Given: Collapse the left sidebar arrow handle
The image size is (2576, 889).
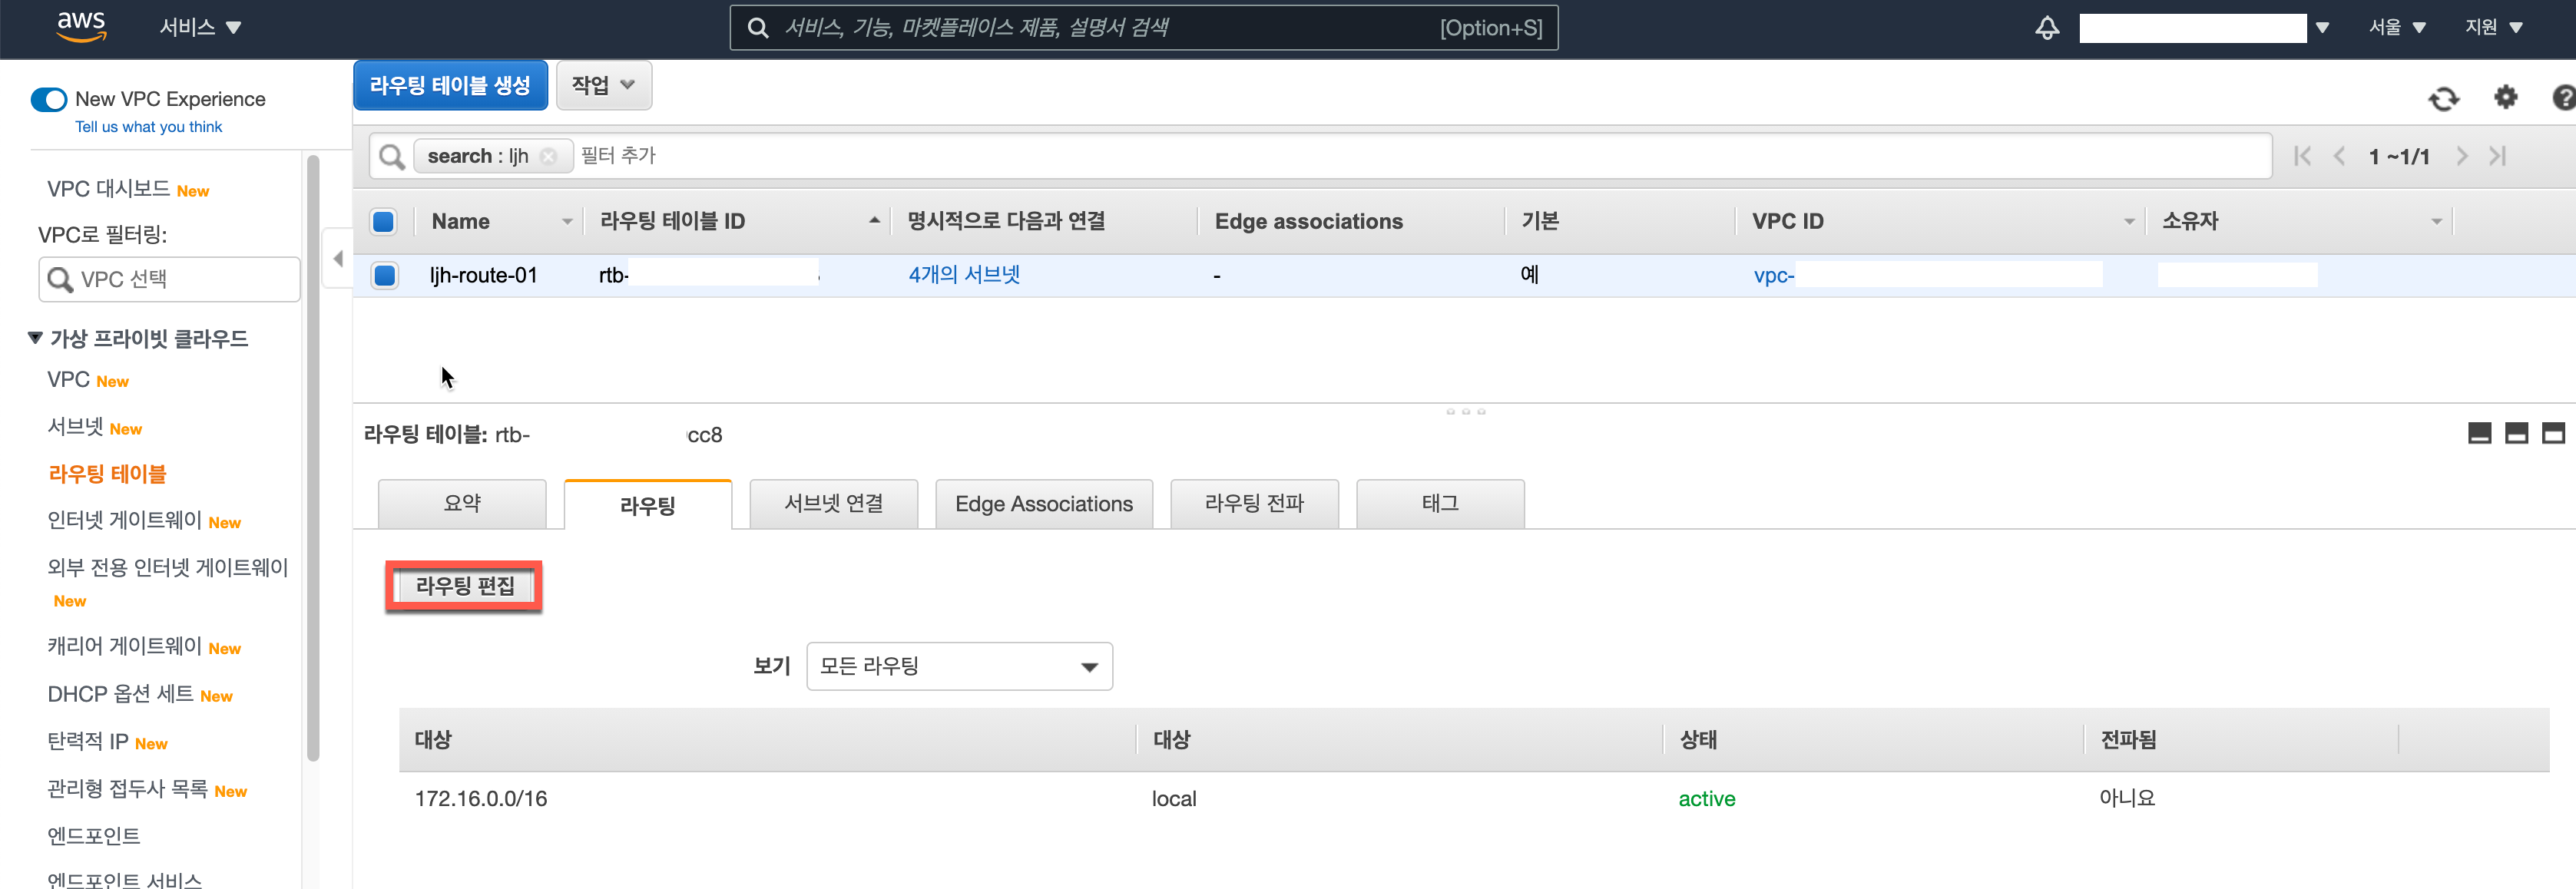Looking at the screenshot, I should point(338,259).
